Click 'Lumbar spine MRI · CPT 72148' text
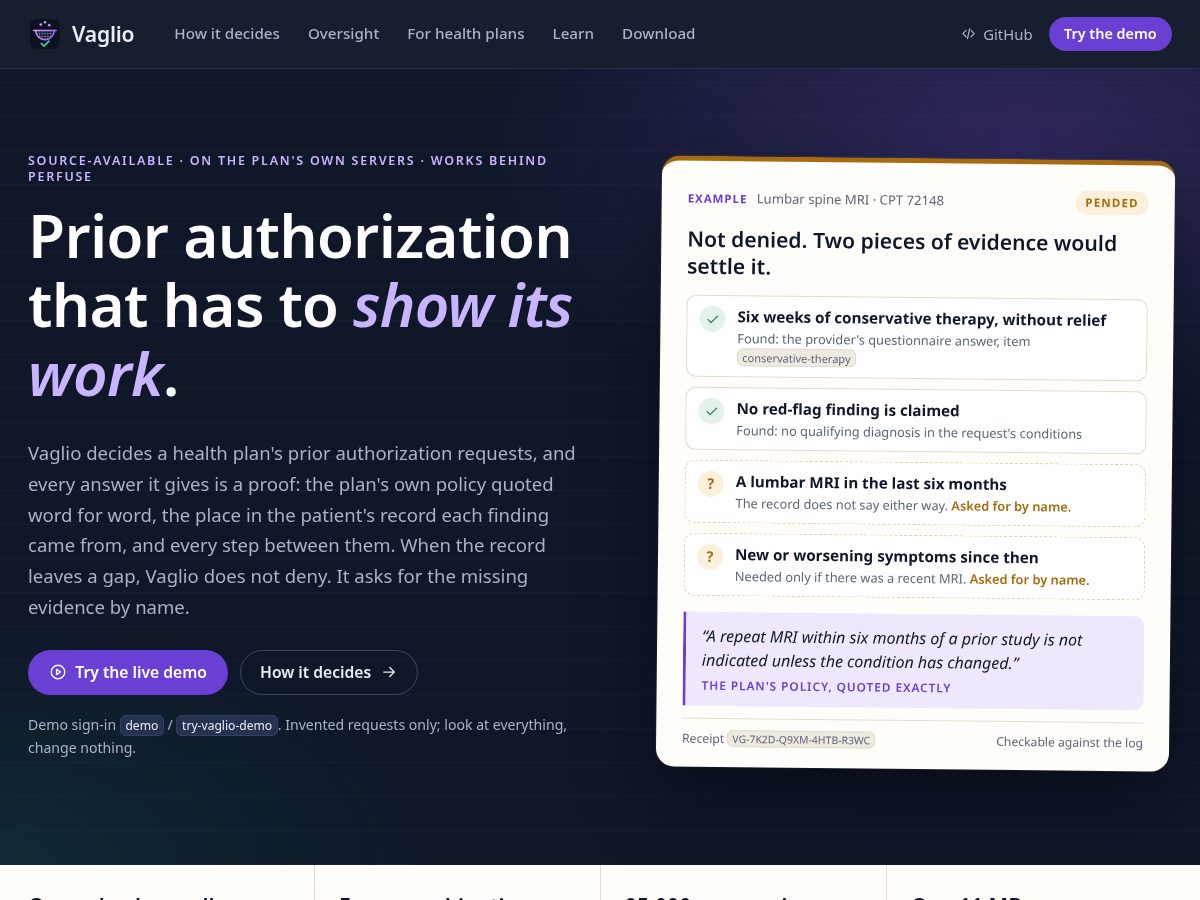Image resolution: width=1200 pixels, height=900 pixels. pos(850,200)
